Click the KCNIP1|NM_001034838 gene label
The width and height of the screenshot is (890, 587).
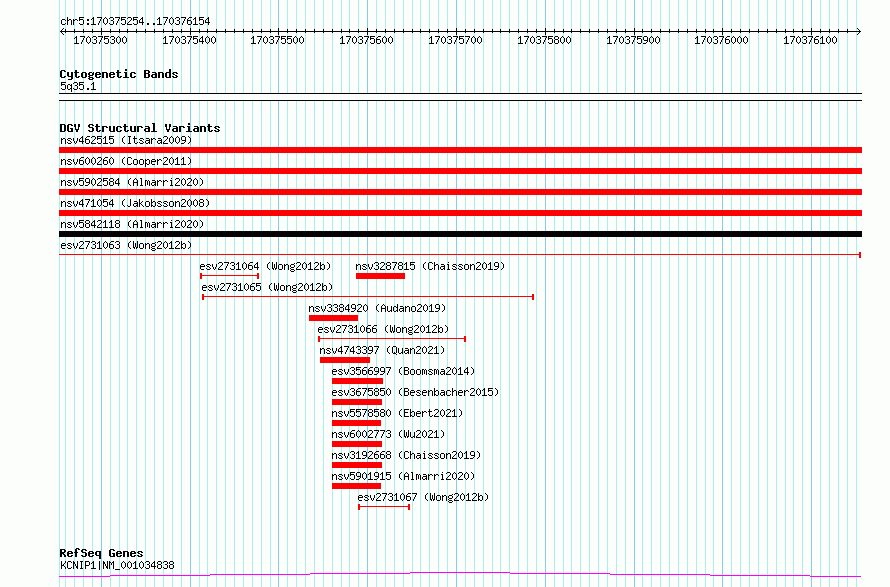[117, 565]
